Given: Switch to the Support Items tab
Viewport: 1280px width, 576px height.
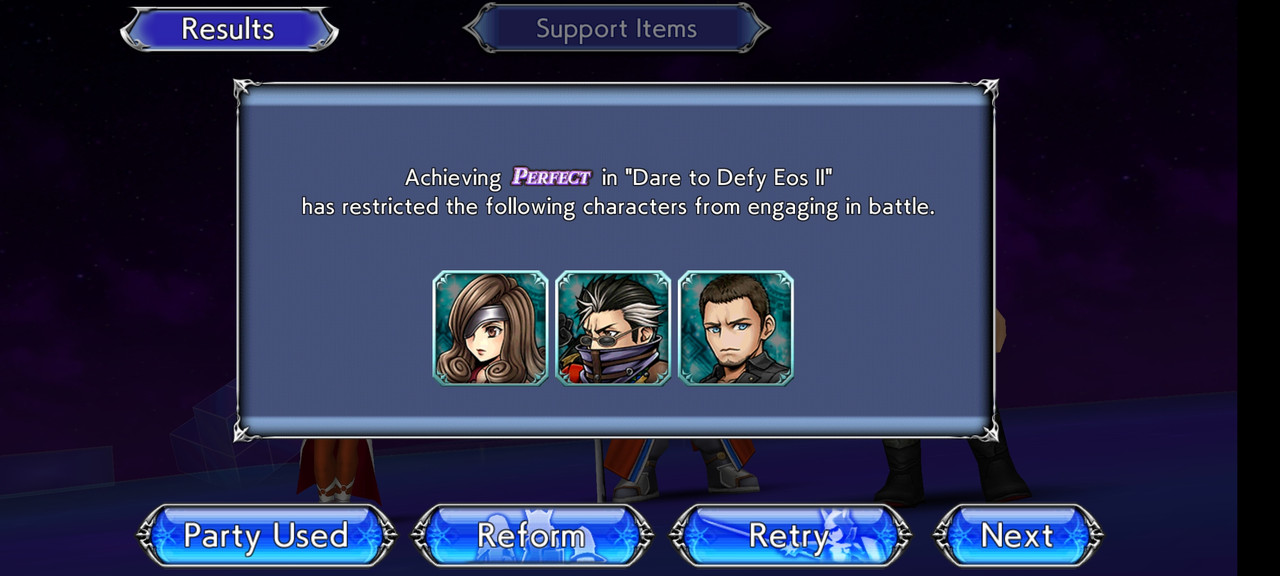Looking at the screenshot, I should click(x=616, y=29).
